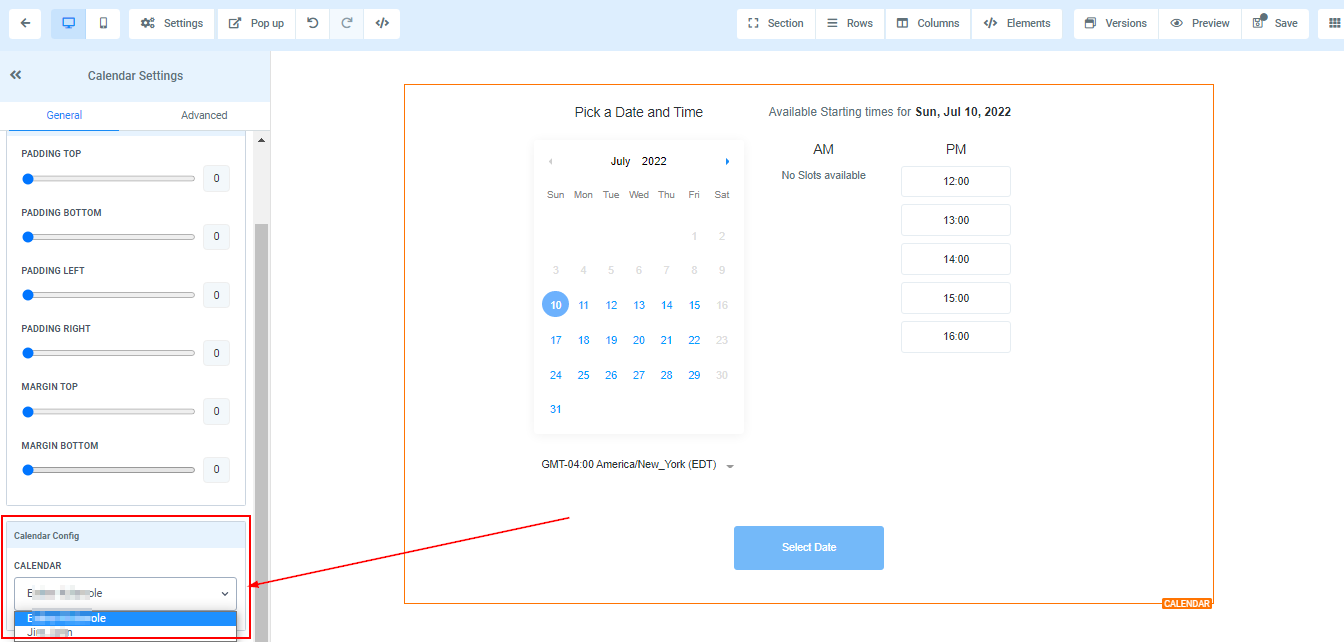Image resolution: width=1344 pixels, height=642 pixels.
Task: Click the undo icon
Action: point(313,23)
